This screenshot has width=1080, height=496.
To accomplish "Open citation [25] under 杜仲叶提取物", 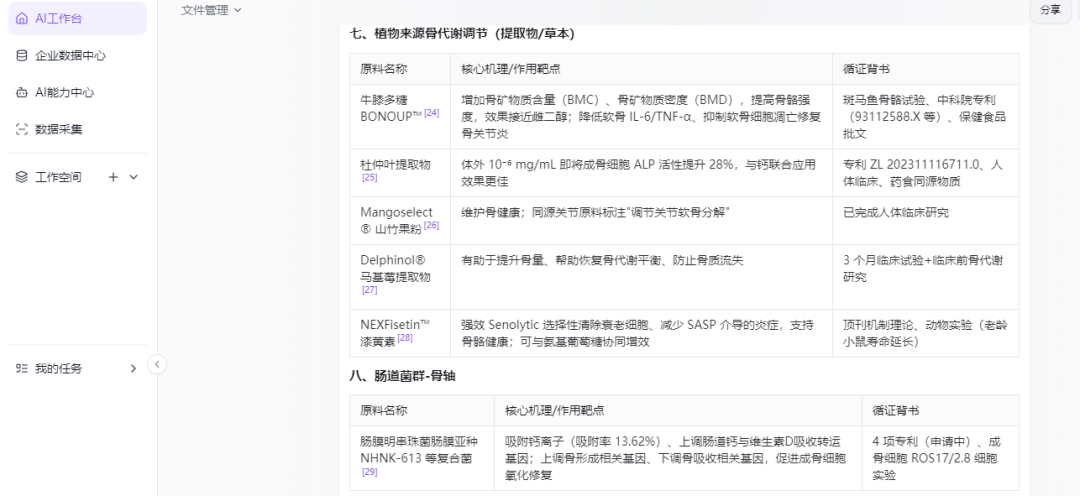I will click(369, 178).
